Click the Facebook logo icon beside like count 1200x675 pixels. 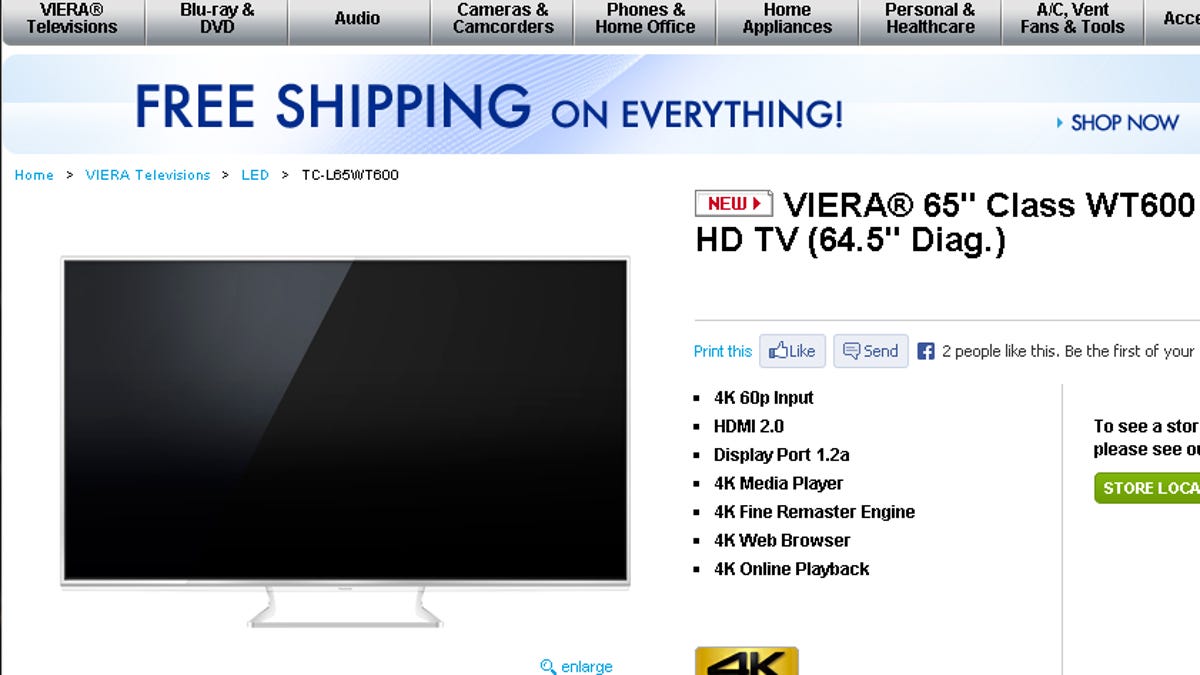point(926,351)
